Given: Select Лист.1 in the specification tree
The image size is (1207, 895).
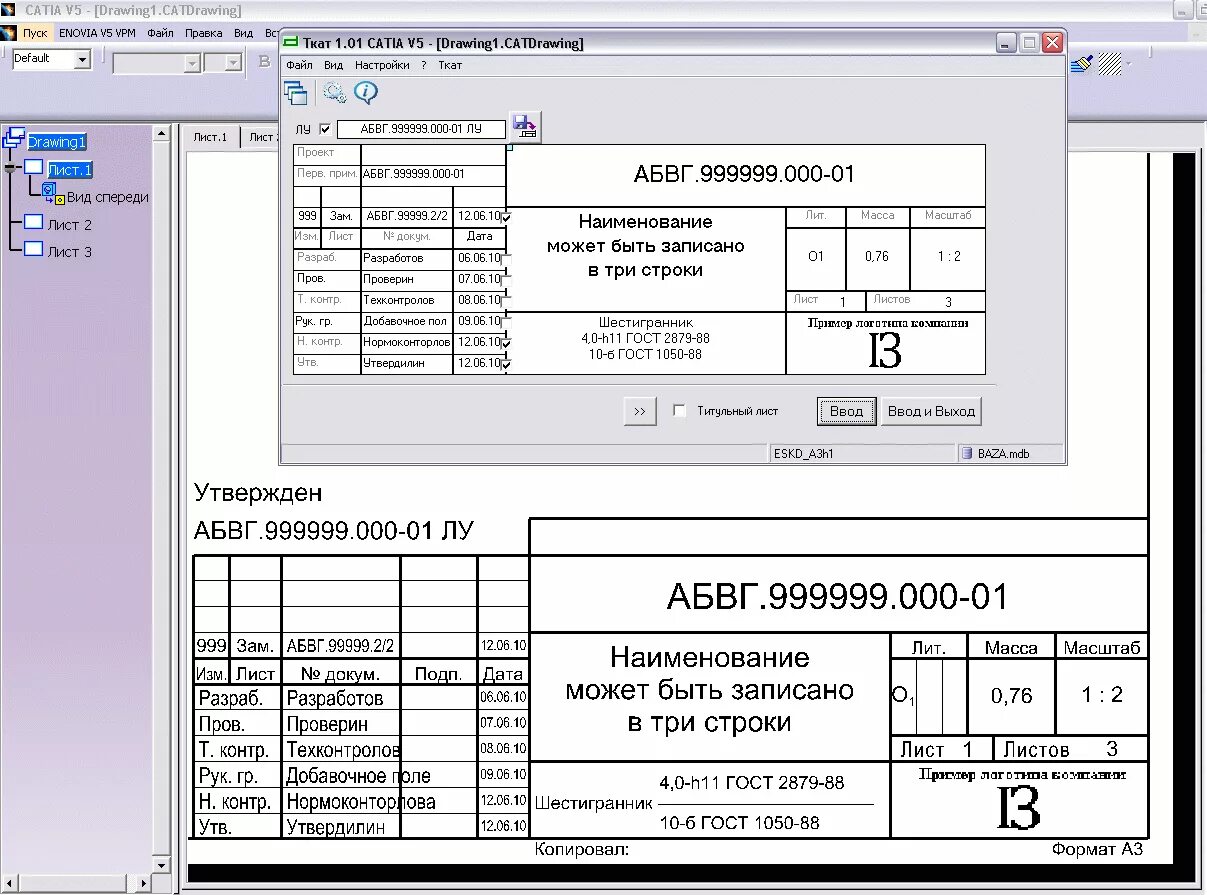Looking at the screenshot, I should coord(70,169).
